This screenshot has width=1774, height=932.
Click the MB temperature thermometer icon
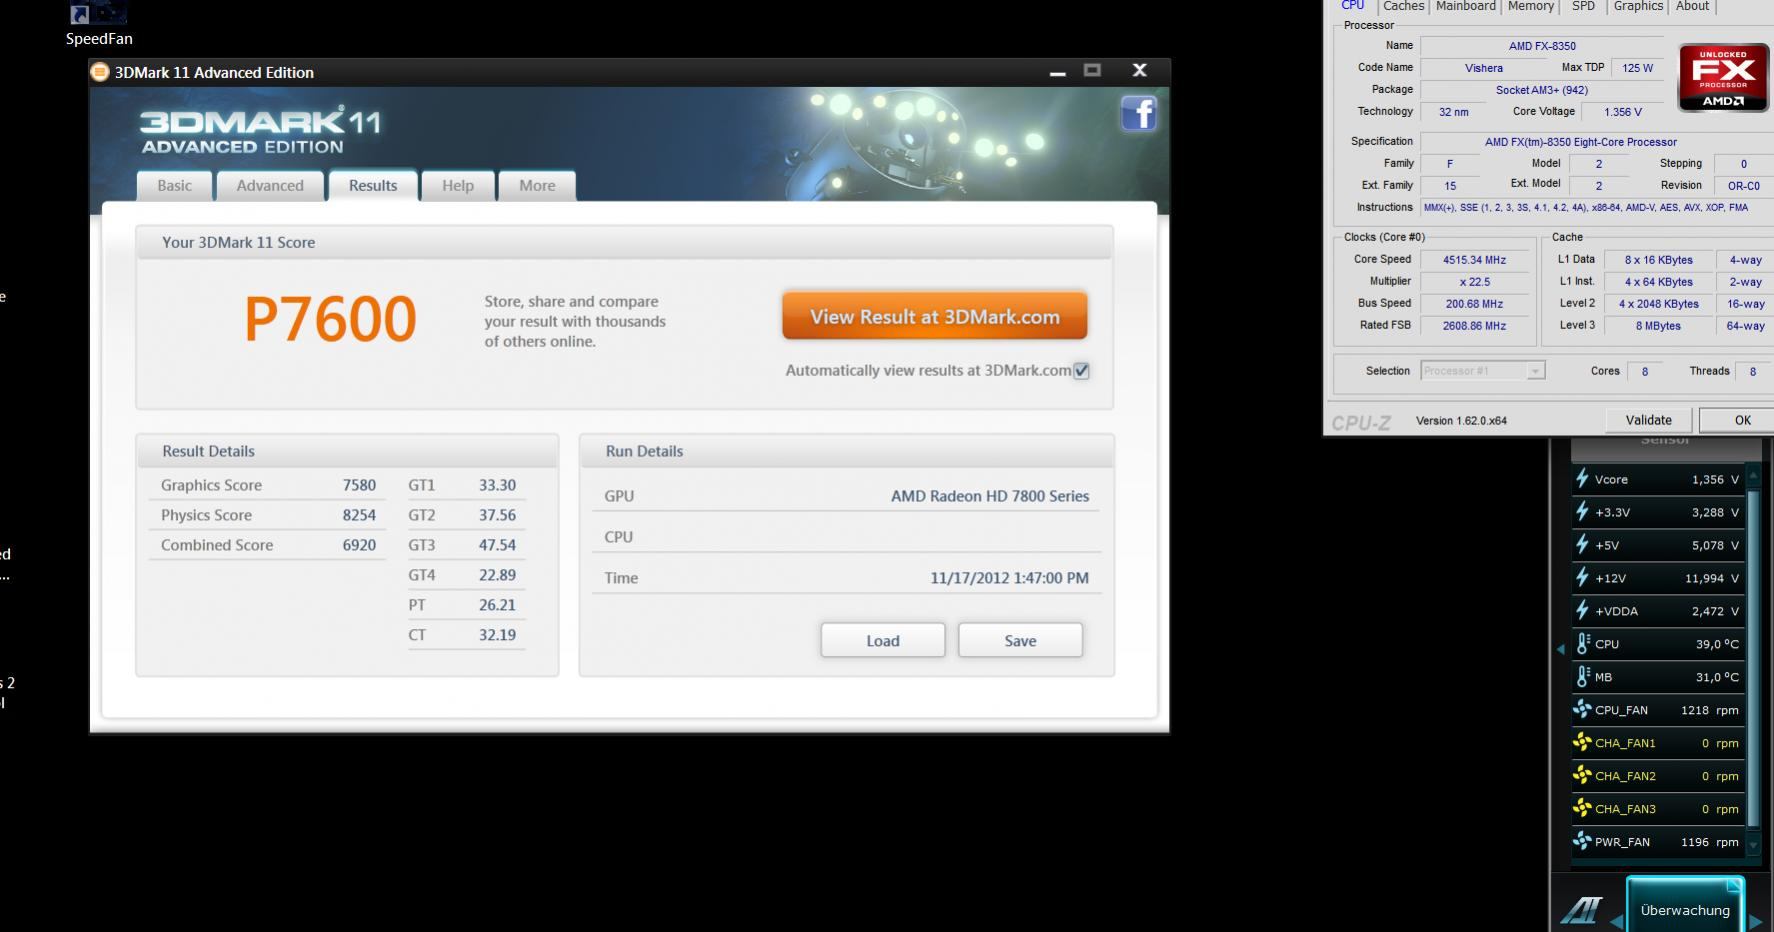(x=1583, y=677)
